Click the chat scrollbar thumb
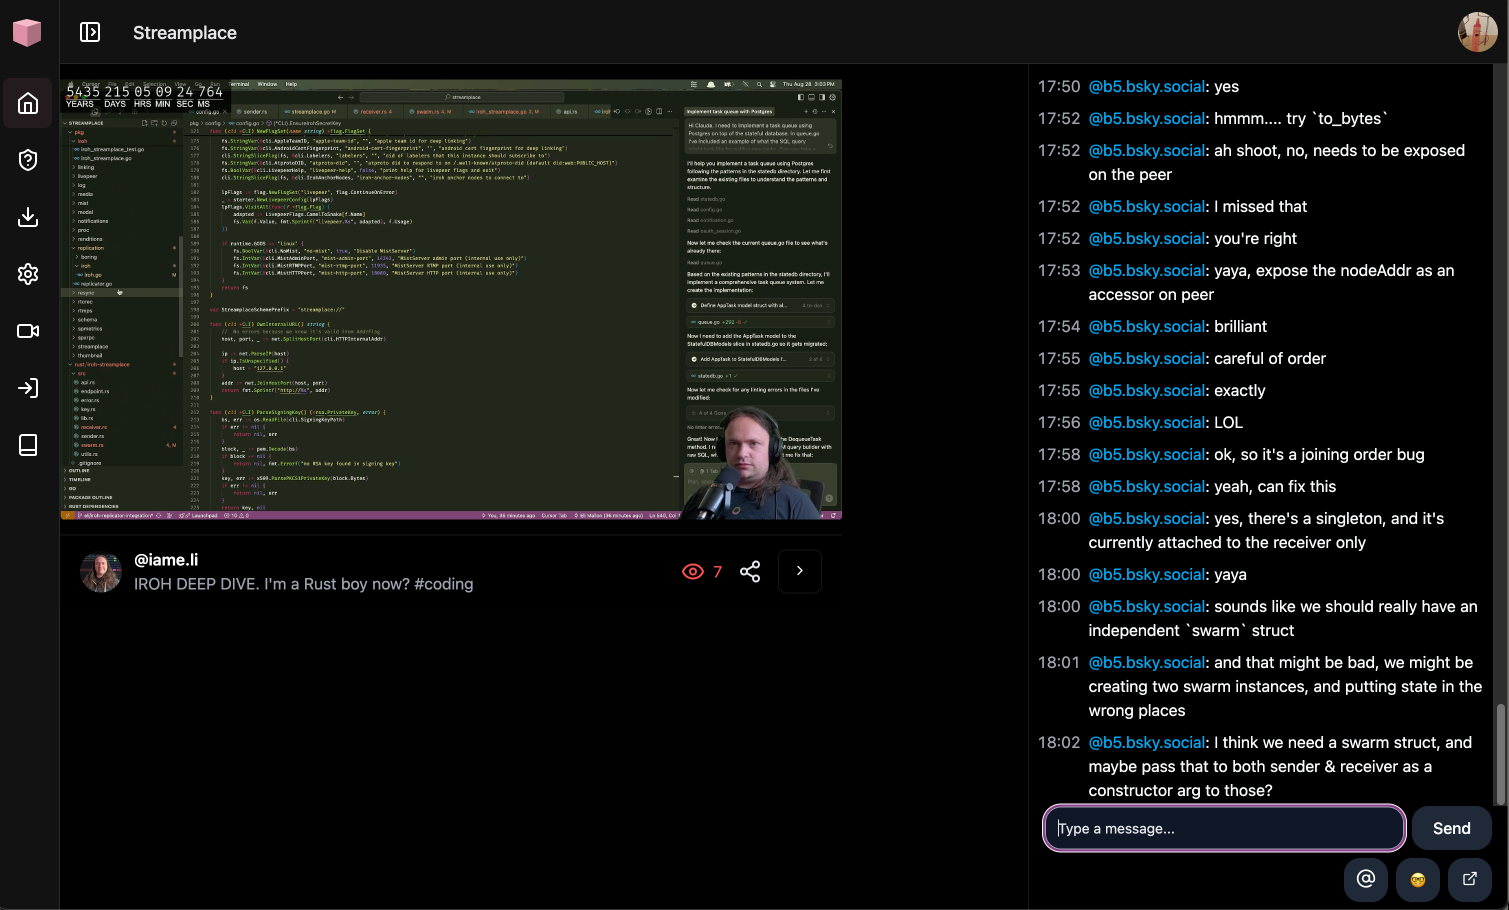Image resolution: width=1509 pixels, height=910 pixels. point(1499,754)
